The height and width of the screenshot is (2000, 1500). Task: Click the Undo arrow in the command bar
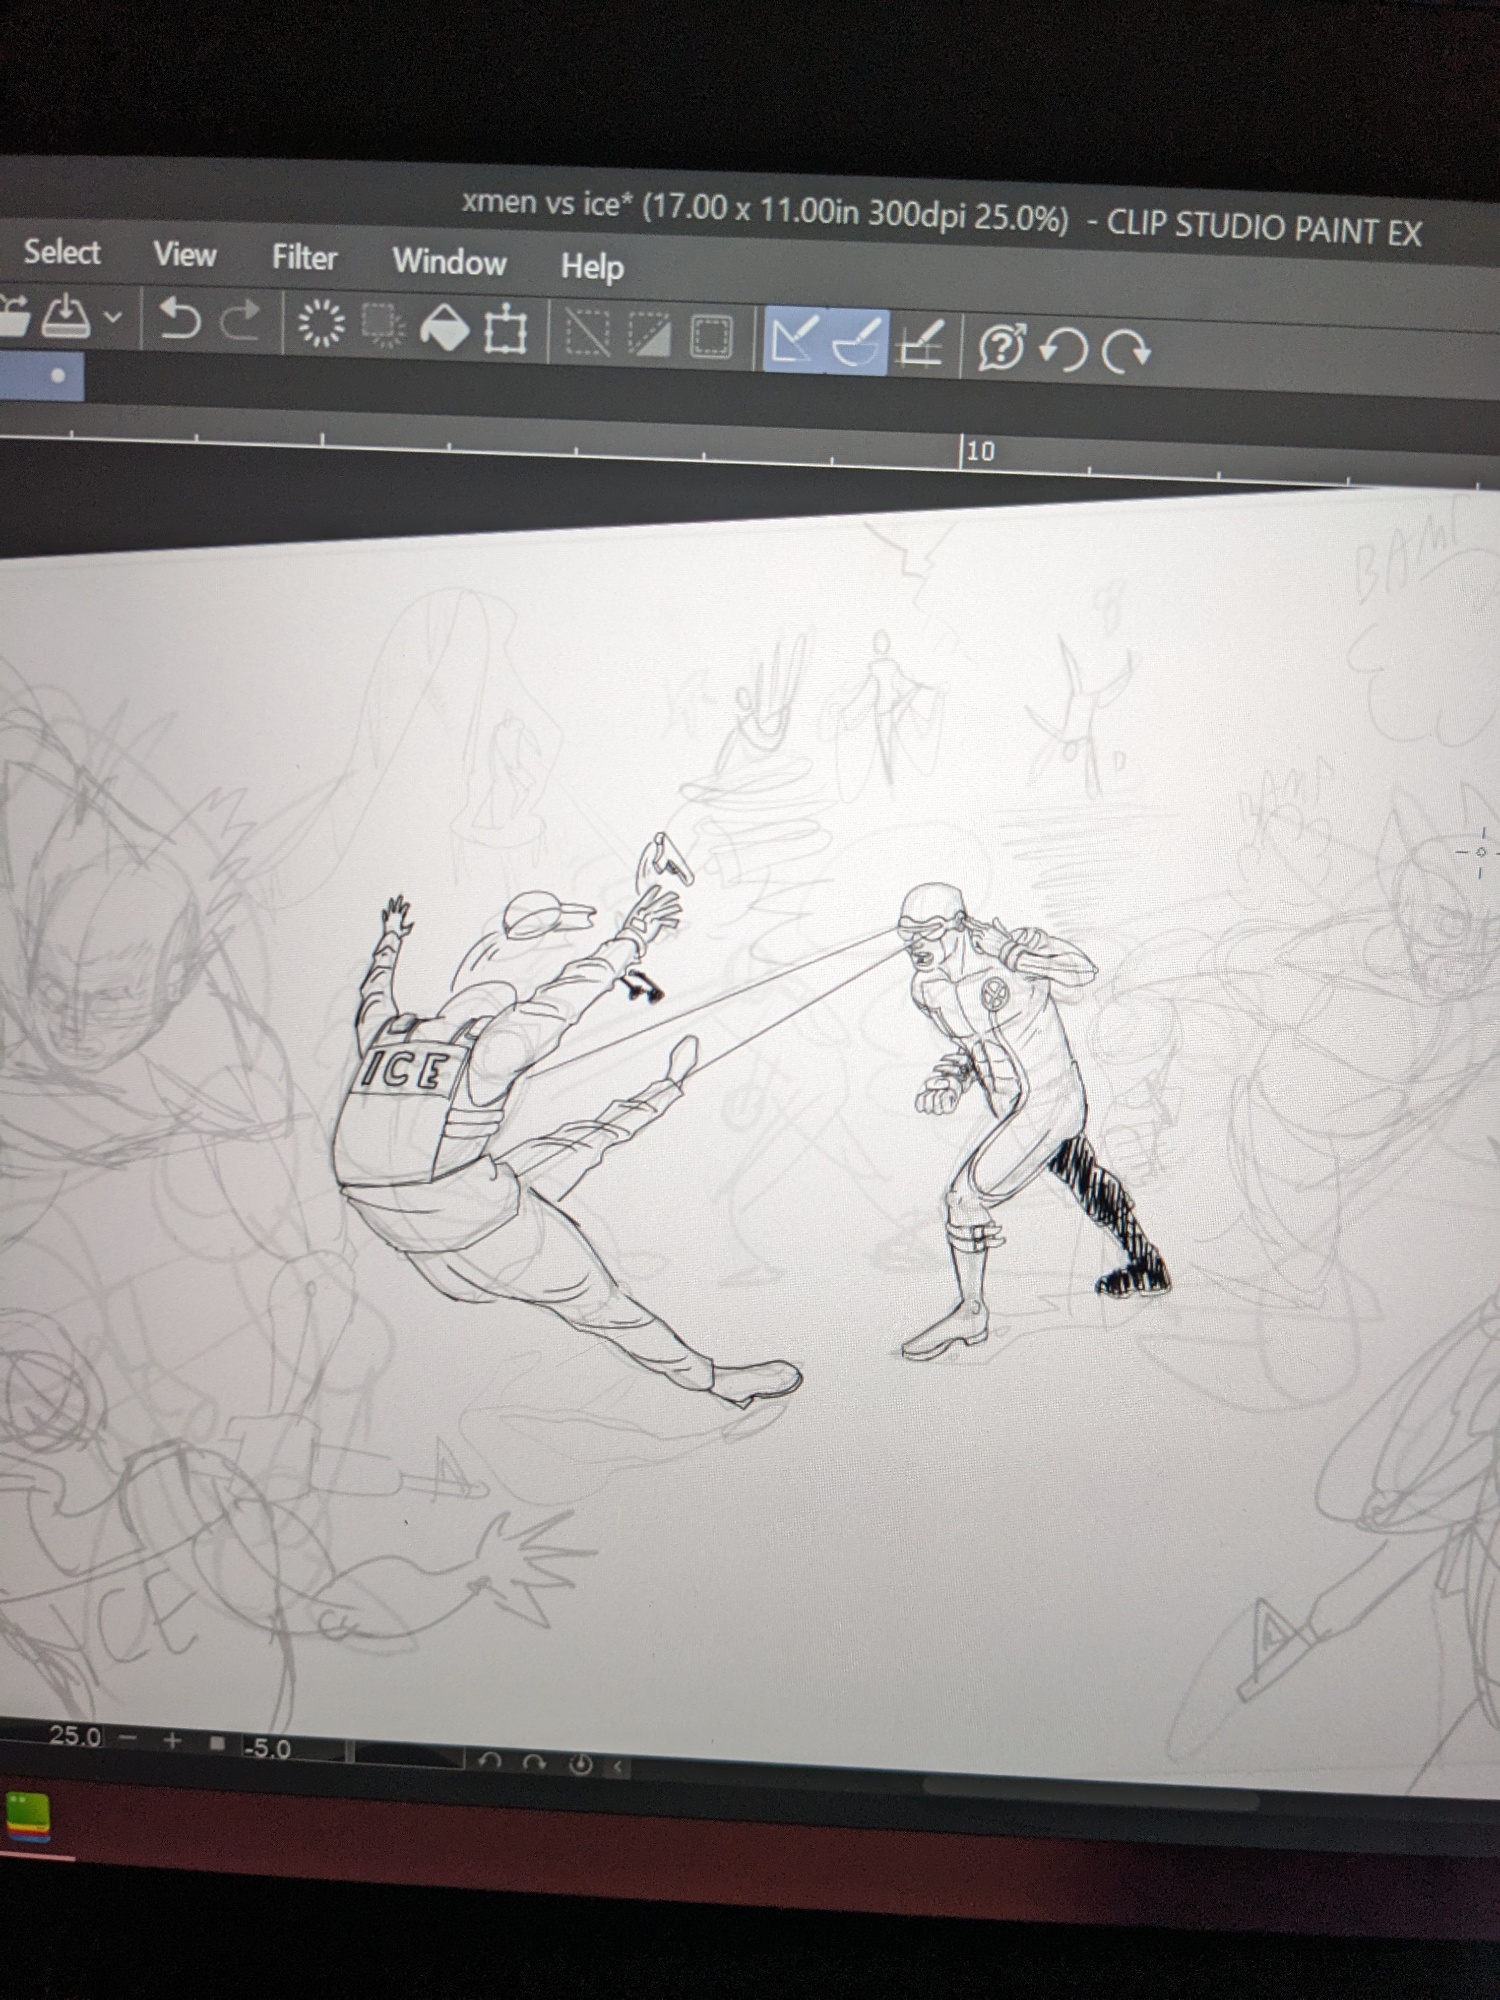pyautogui.click(x=180, y=320)
